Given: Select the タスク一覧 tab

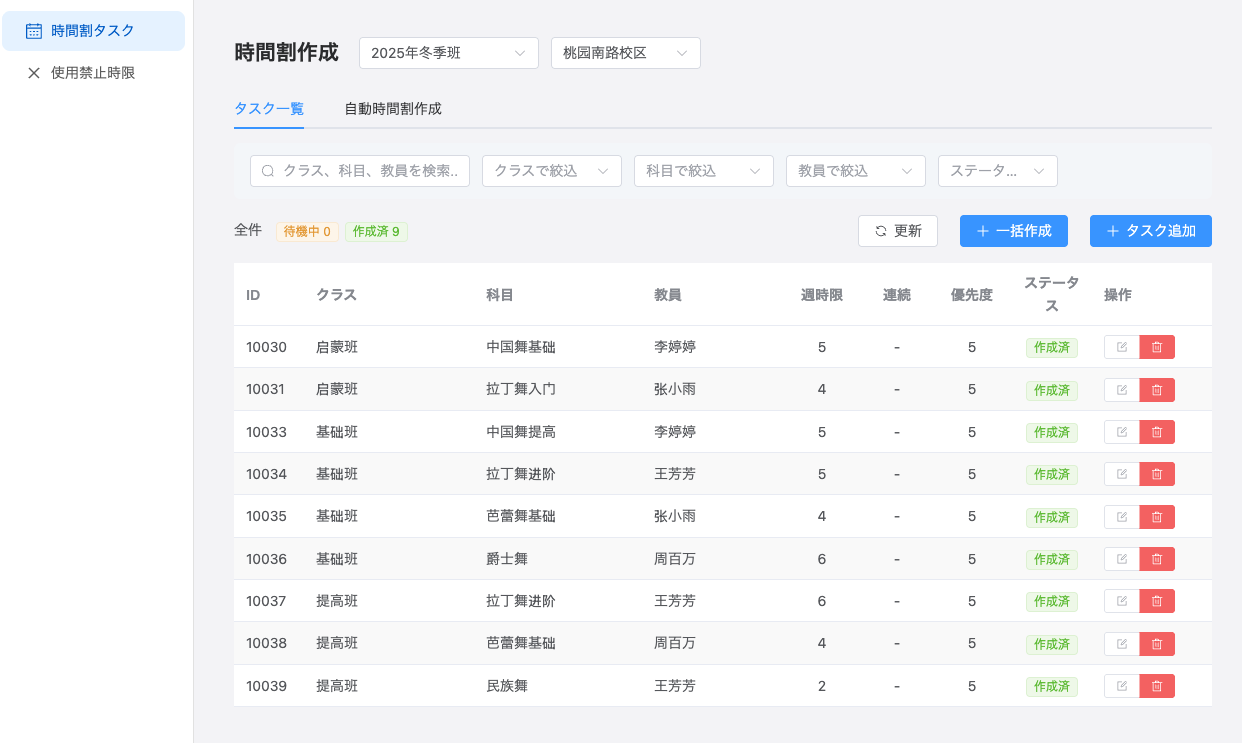Looking at the screenshot, I should pos(268,109).
